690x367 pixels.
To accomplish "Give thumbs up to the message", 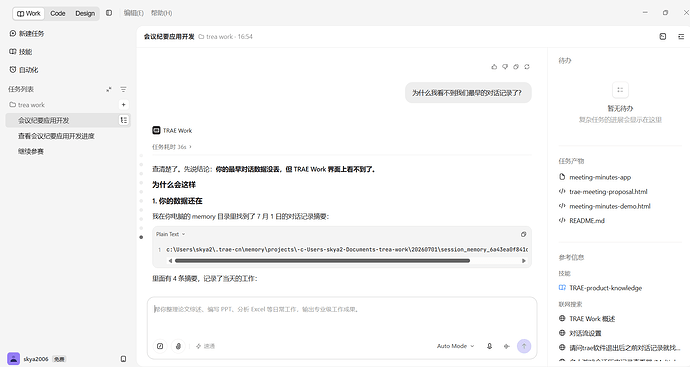I will pos(494,67).
